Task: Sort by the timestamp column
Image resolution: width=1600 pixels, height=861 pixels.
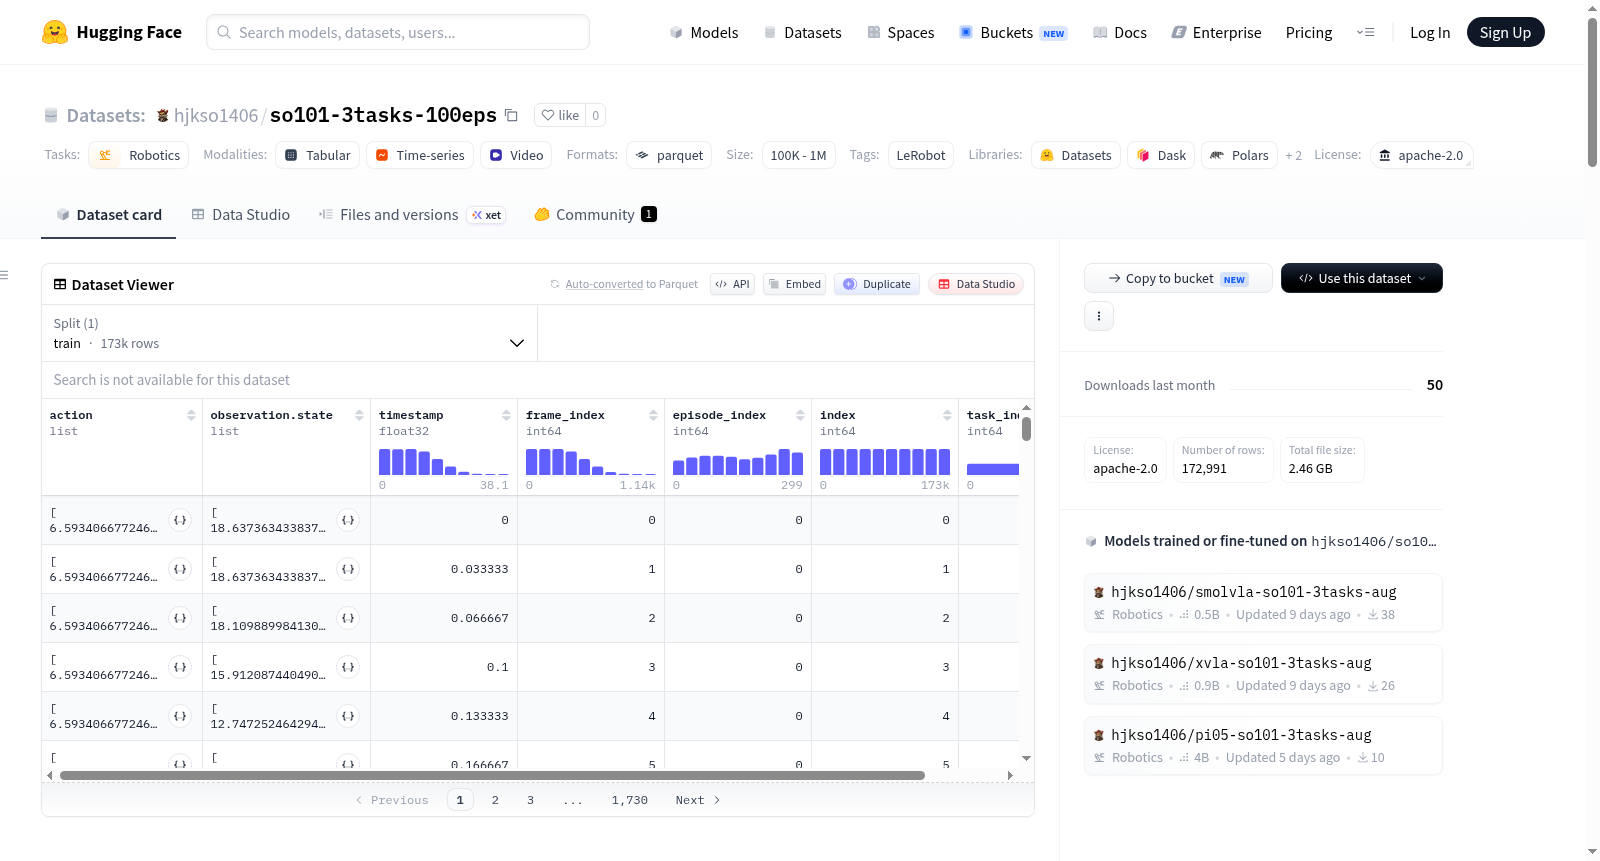Action: pyautogui.click(x=506, y=415)
